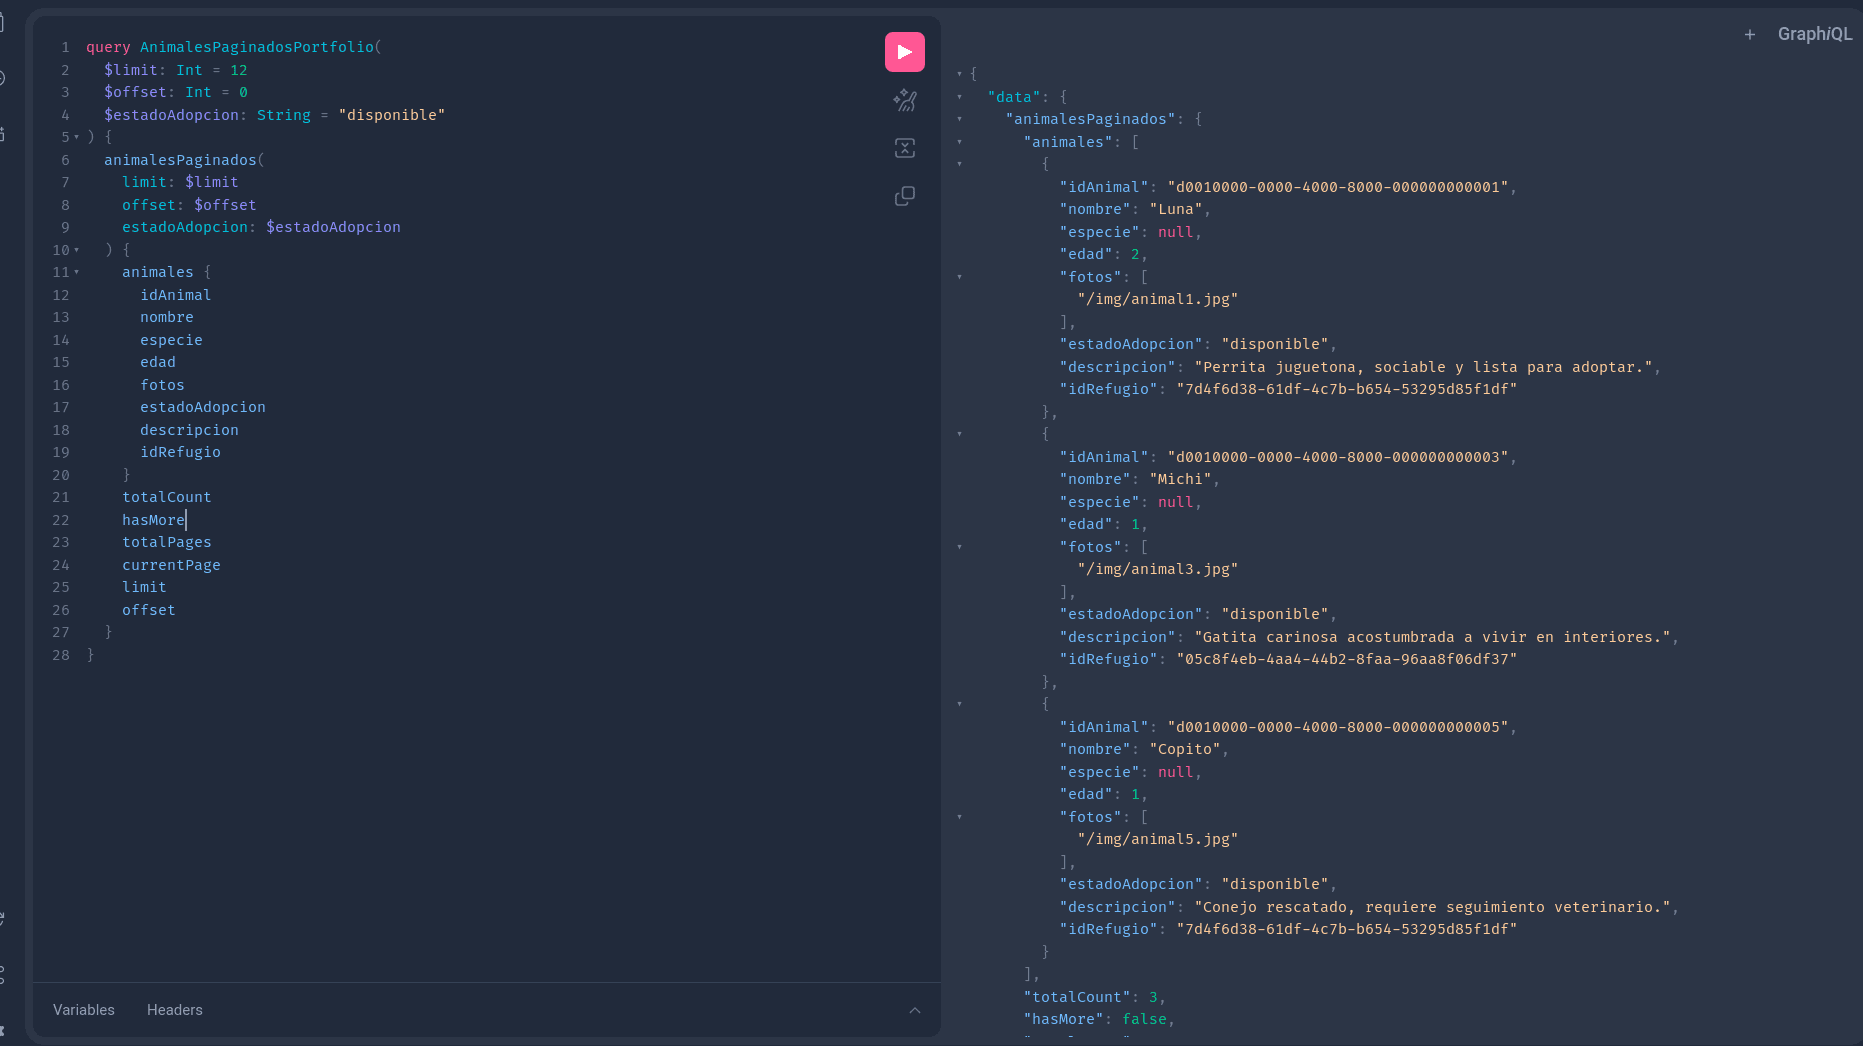1863x1046 pixels.
Task: Click the "/img/animal3.jpg" photo path
Action: (x=1158, y=569)
